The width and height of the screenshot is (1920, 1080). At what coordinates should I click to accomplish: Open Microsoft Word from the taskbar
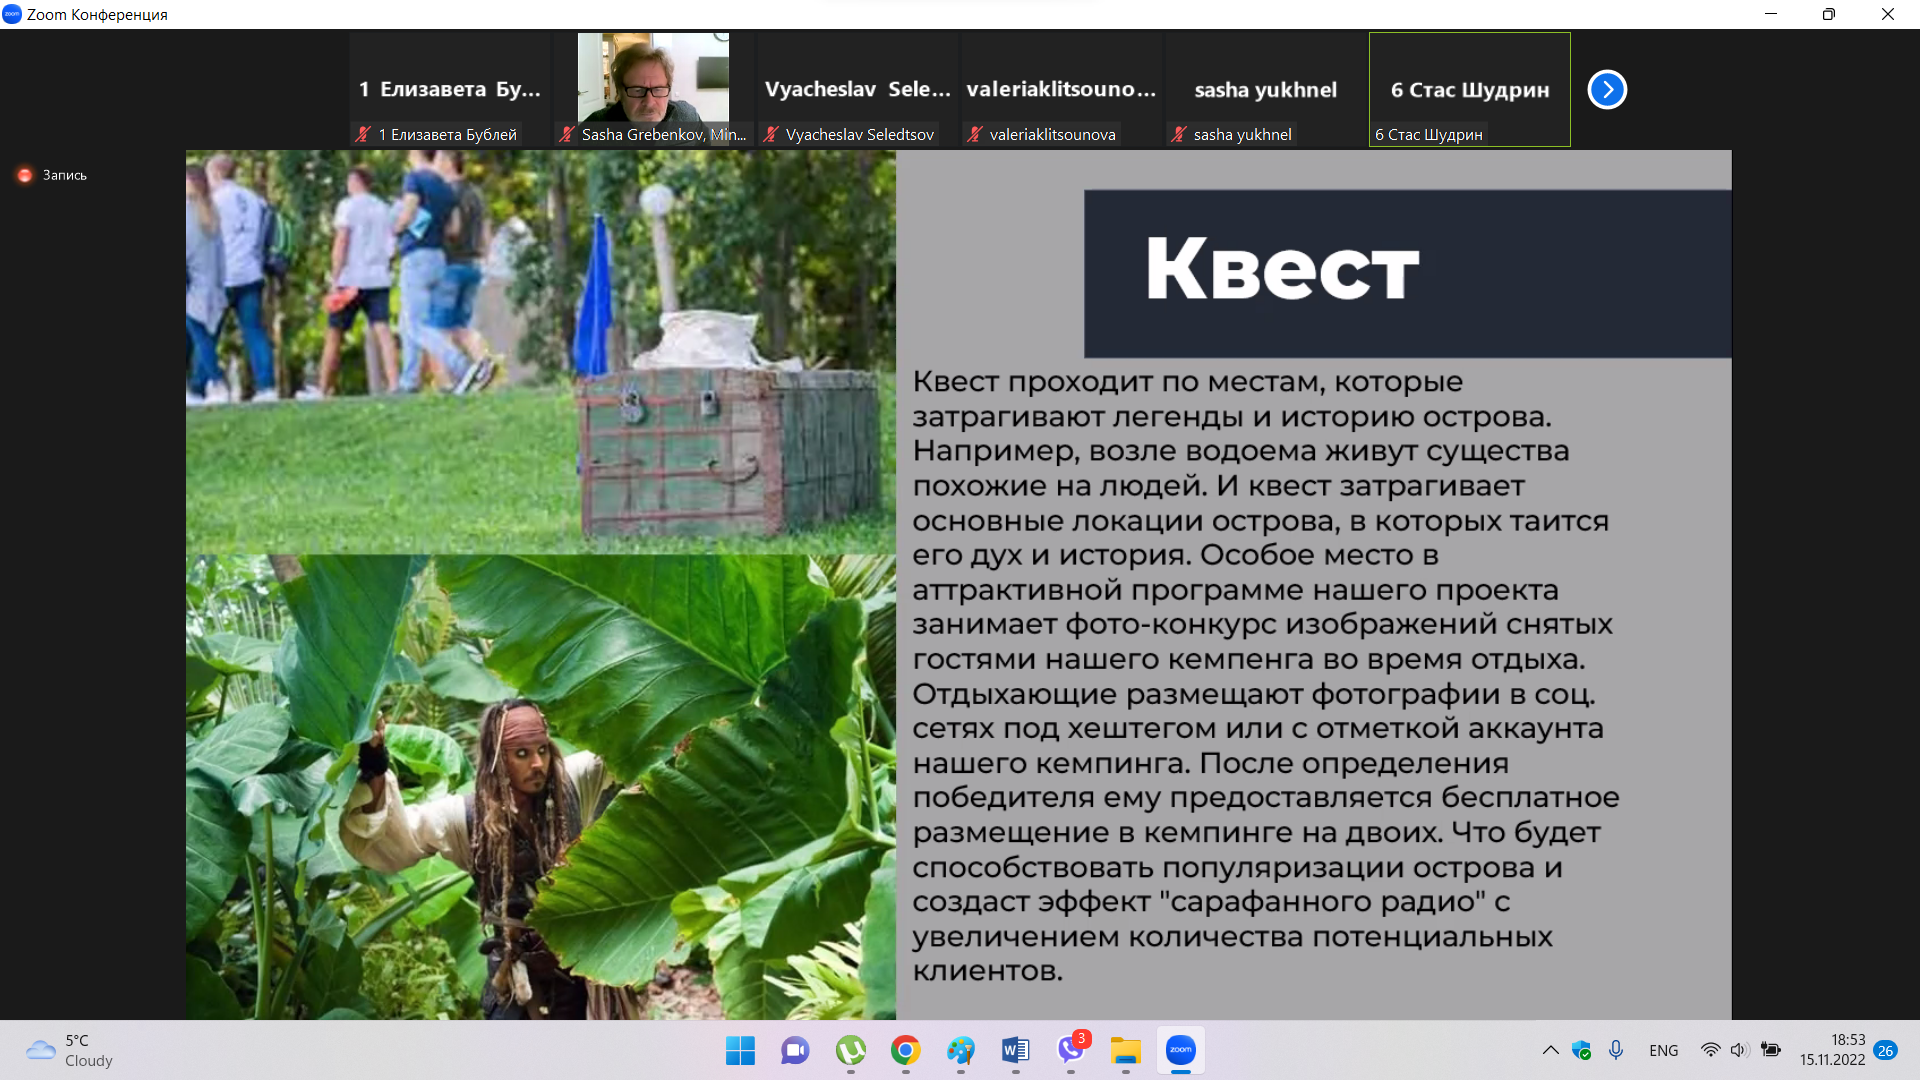pyautogui.click(x=1015, y=1050)
